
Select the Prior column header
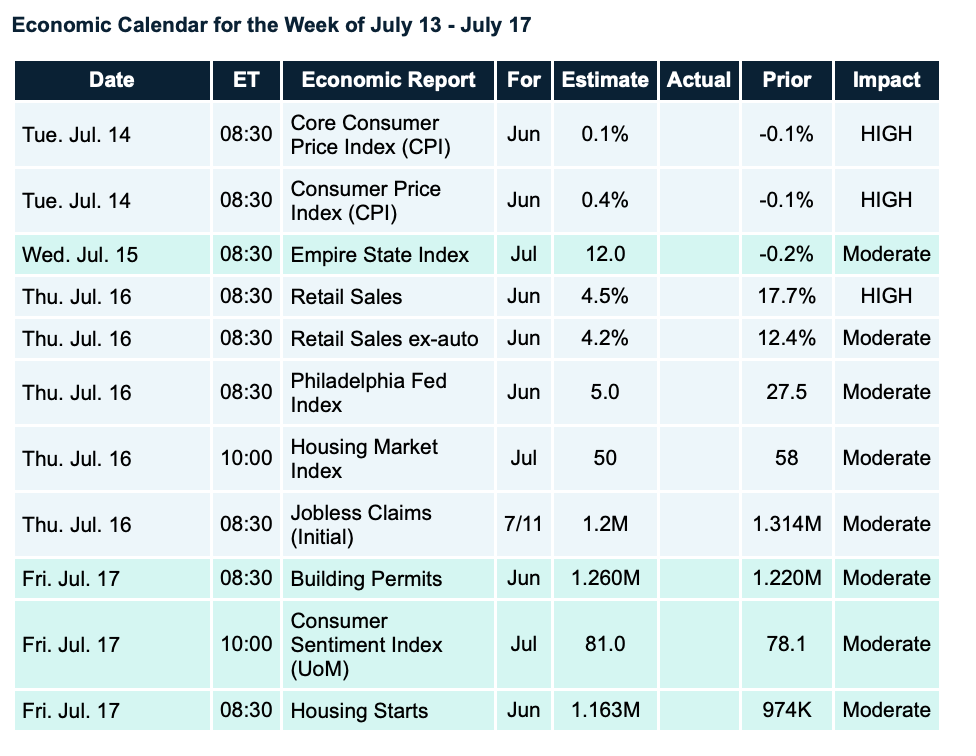(786, 80)
